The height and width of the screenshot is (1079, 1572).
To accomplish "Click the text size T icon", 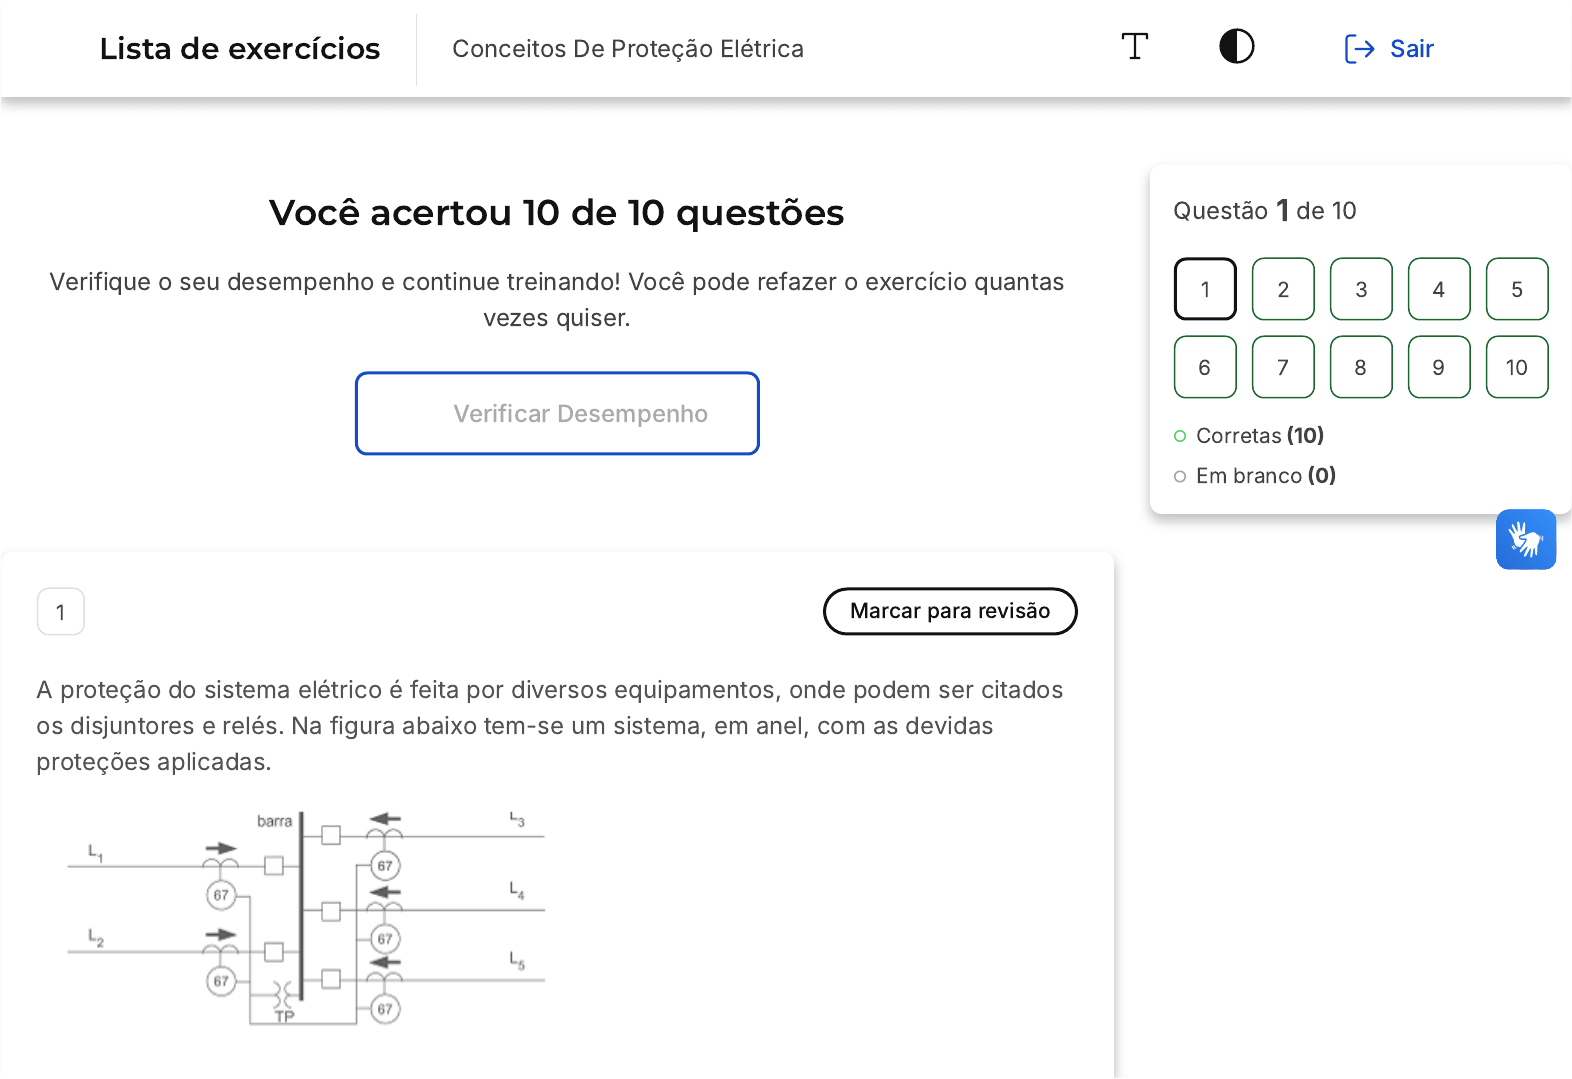I will [1134, 47].
